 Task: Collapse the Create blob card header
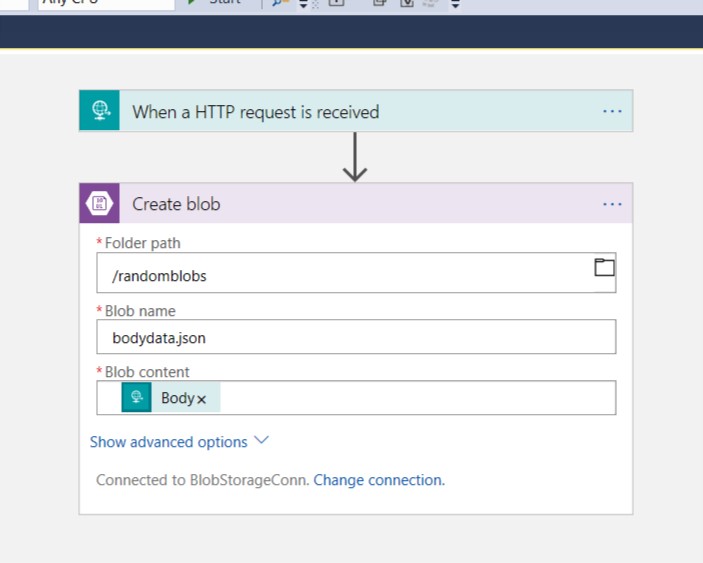pyautogui.click(x=356, y=203)
